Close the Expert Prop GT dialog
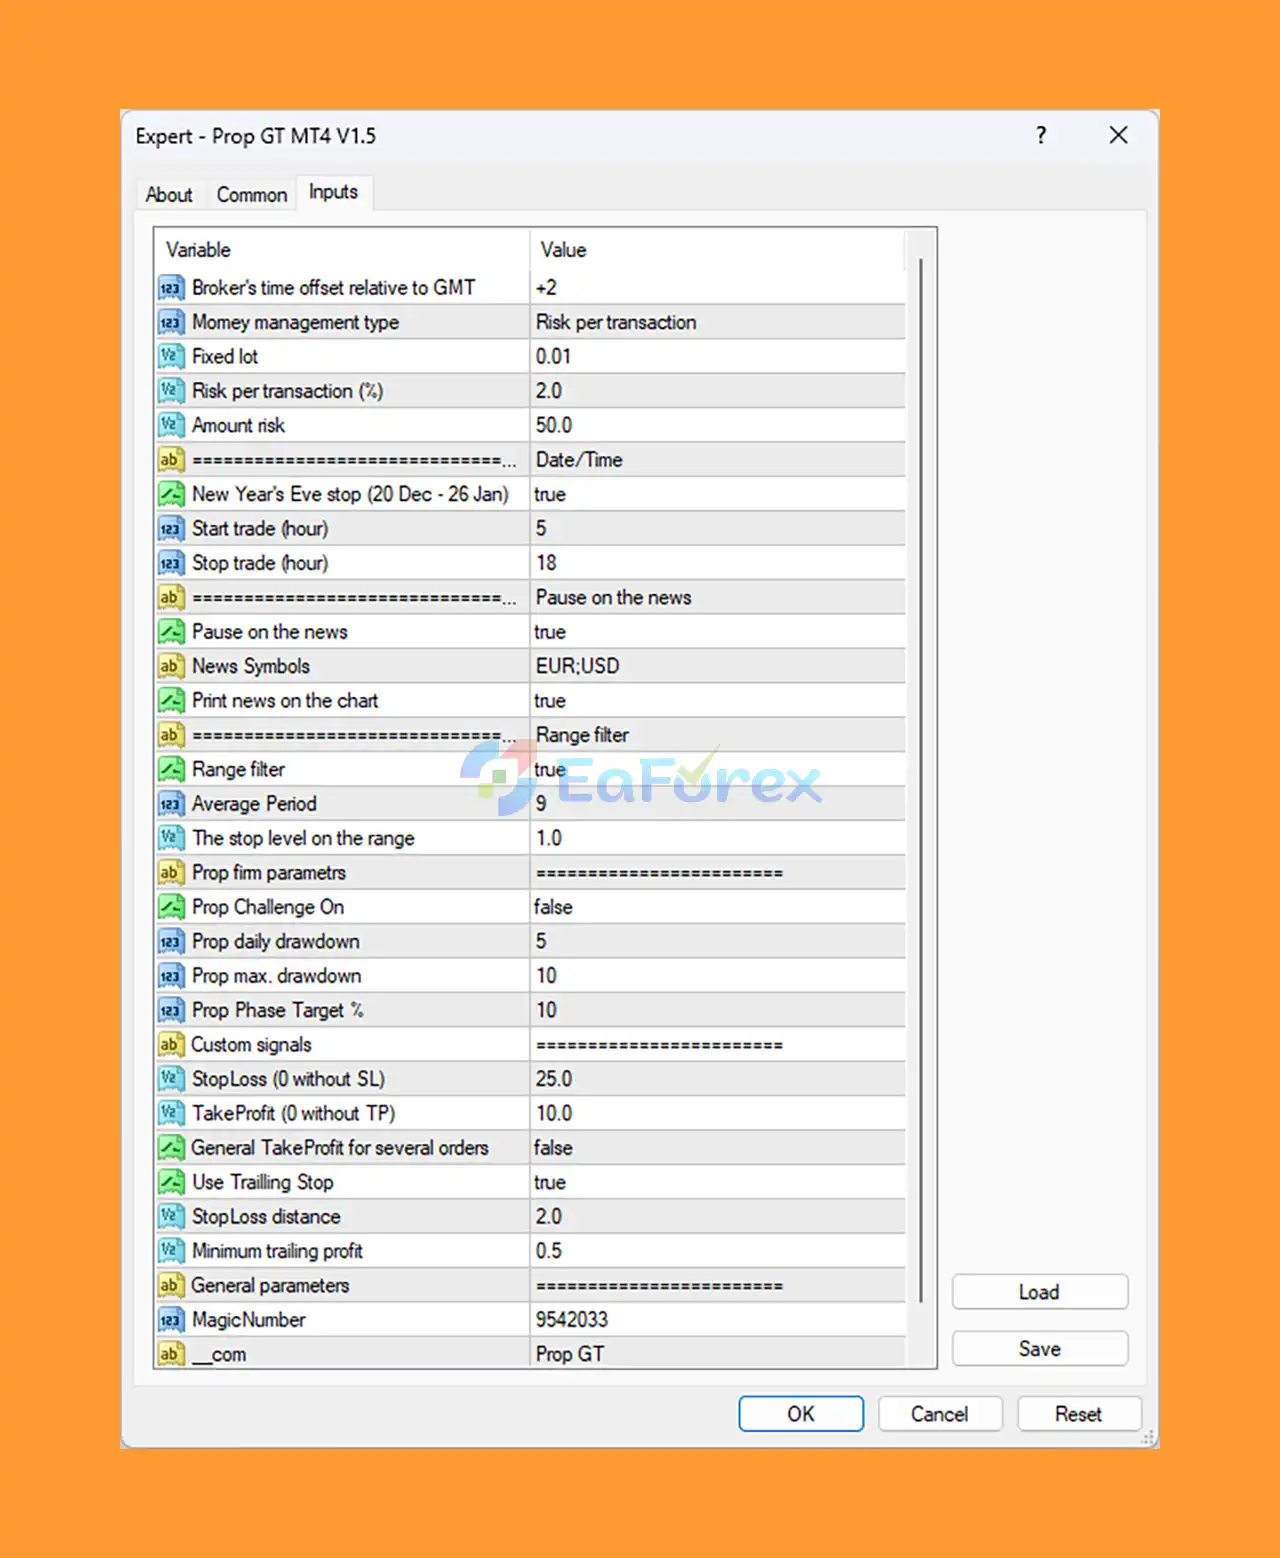 (x=1119, y=135)
